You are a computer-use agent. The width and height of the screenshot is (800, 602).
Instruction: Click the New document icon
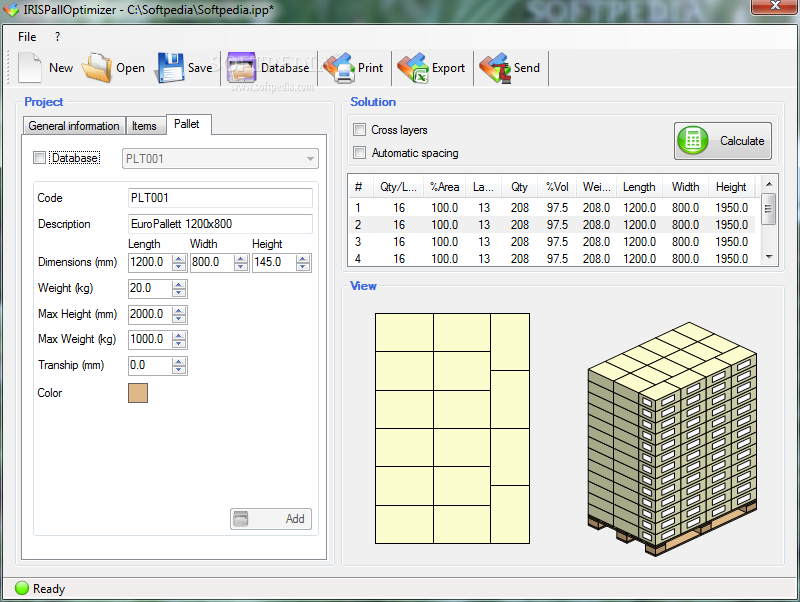(x=30, y=67)
